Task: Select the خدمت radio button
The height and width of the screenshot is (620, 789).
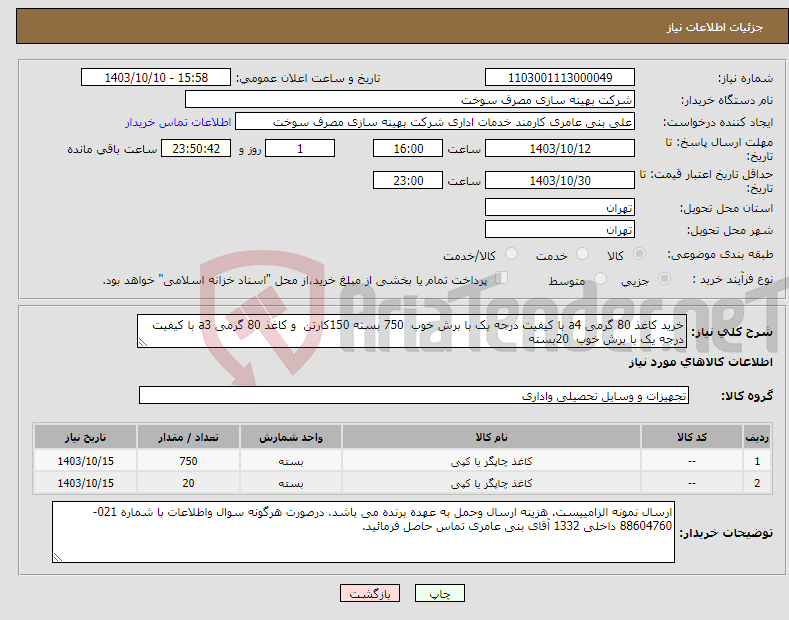Action: click(582, 254)
